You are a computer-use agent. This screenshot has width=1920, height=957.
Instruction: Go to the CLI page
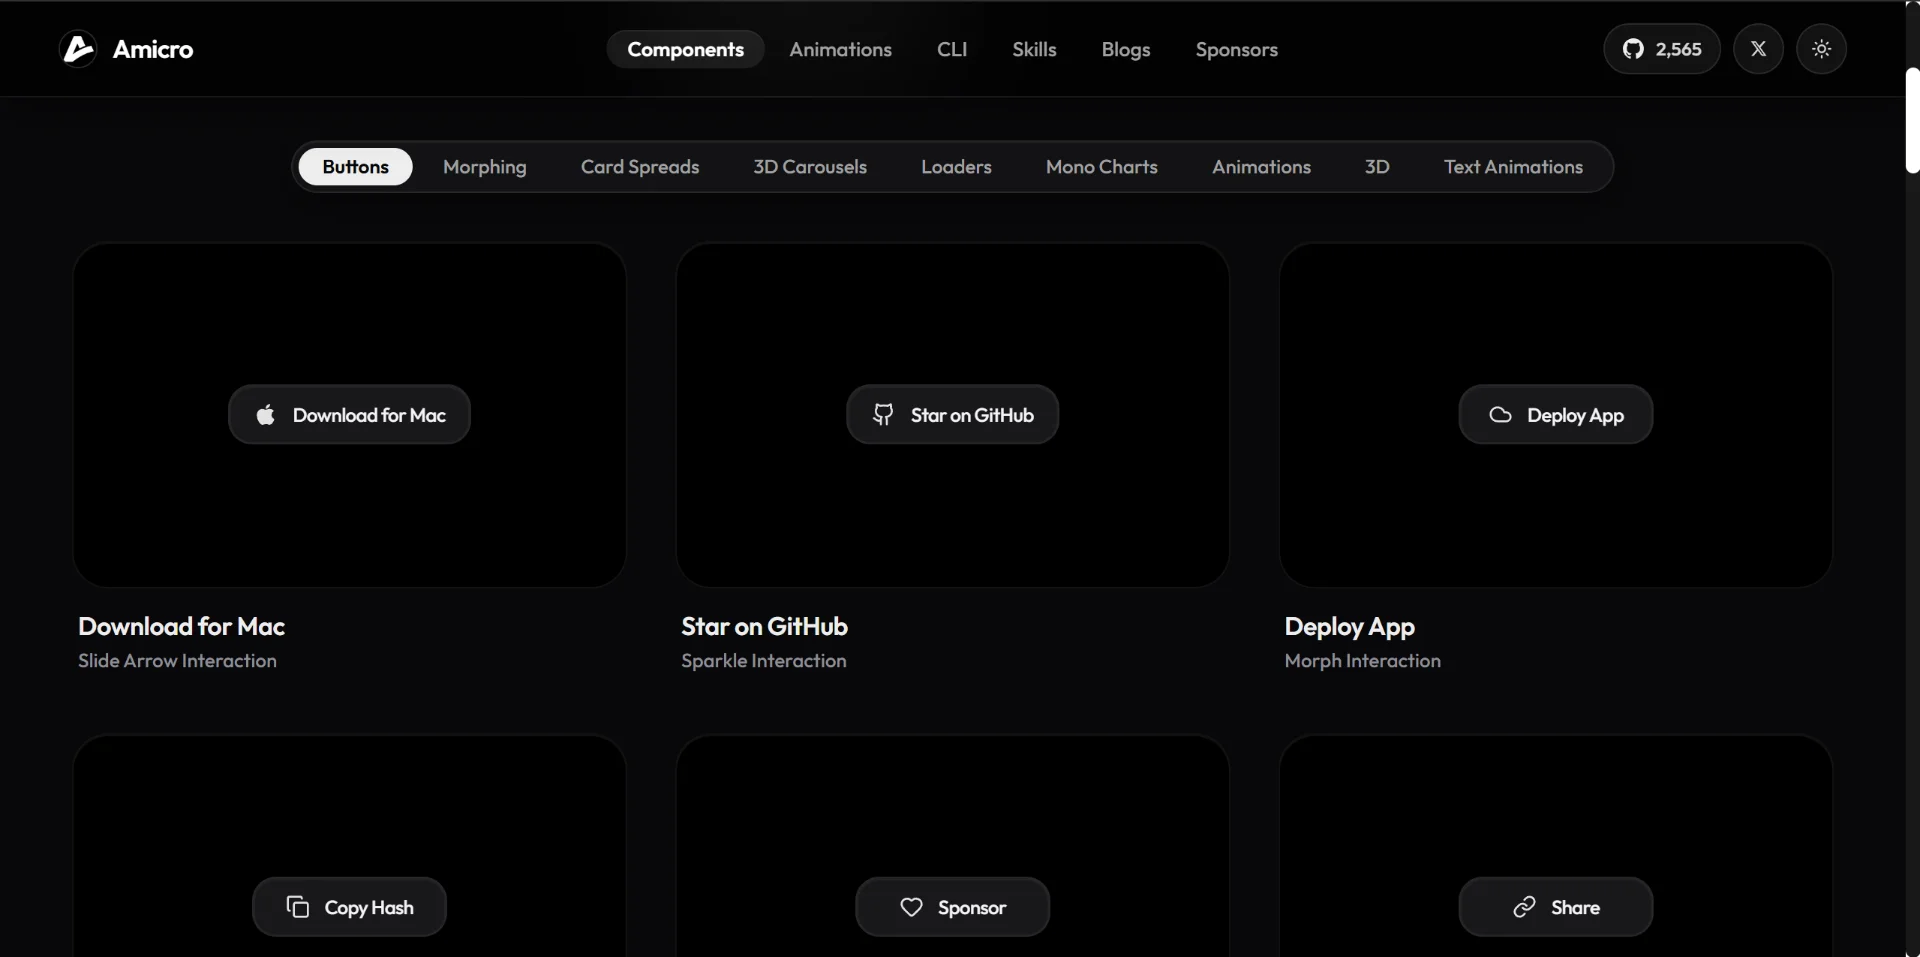point(952,49)
